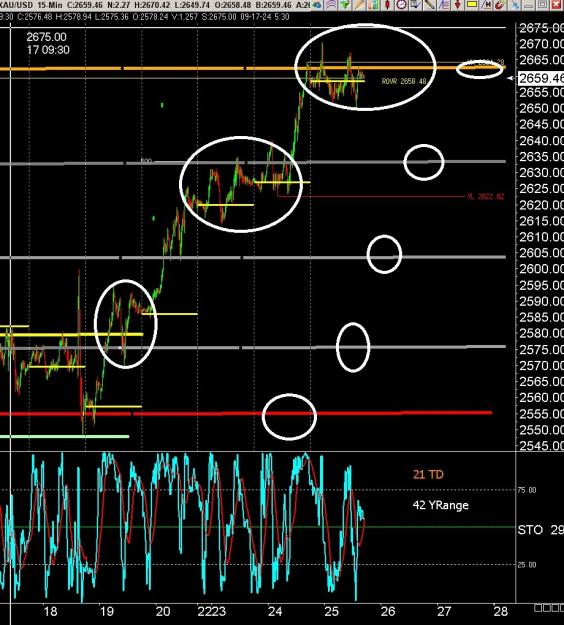Open the bar chart style icon
564x625 pixels.
tap(373, 5)
